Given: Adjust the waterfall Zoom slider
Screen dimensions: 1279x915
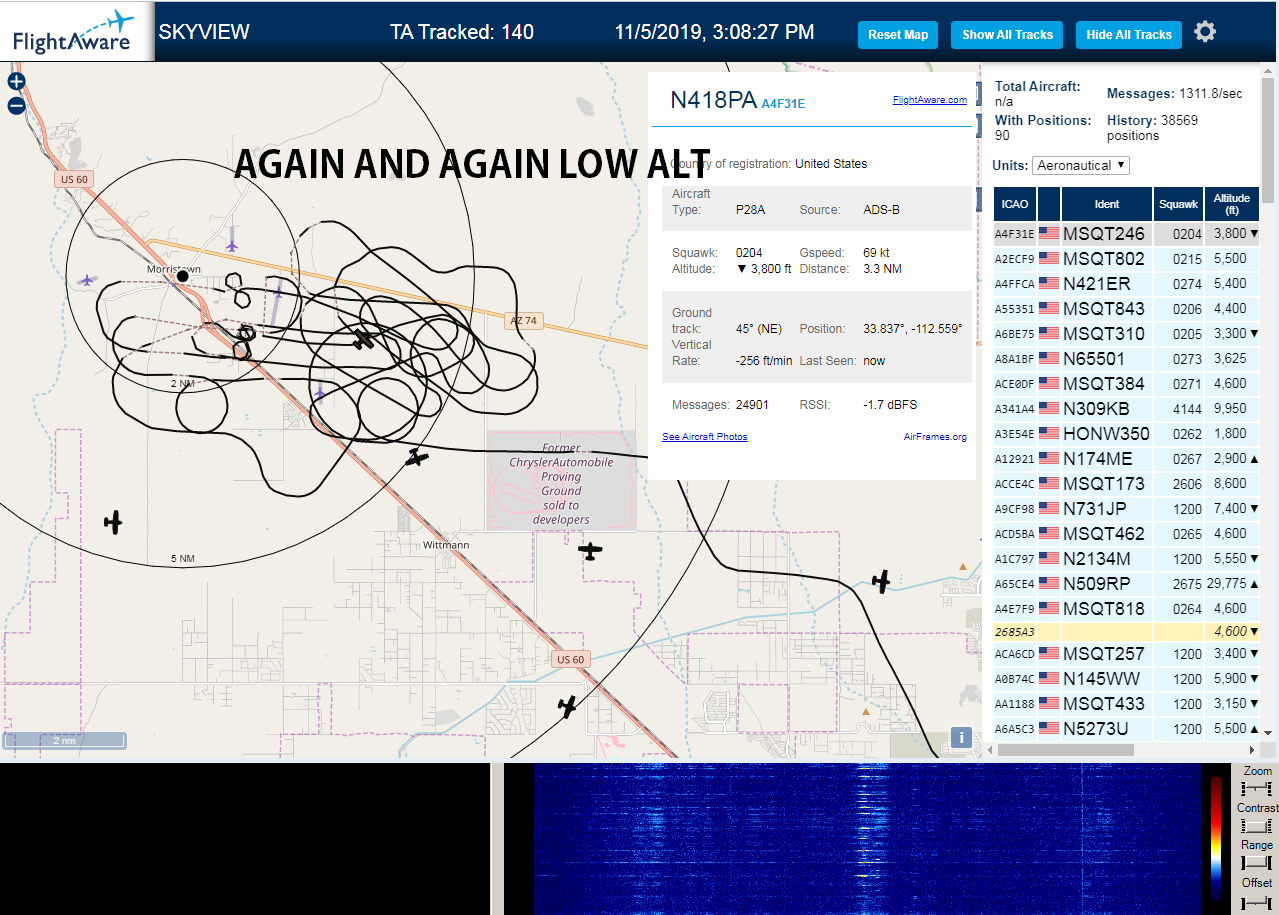Looking at the screenshot, I should (x=1257, y=788).
